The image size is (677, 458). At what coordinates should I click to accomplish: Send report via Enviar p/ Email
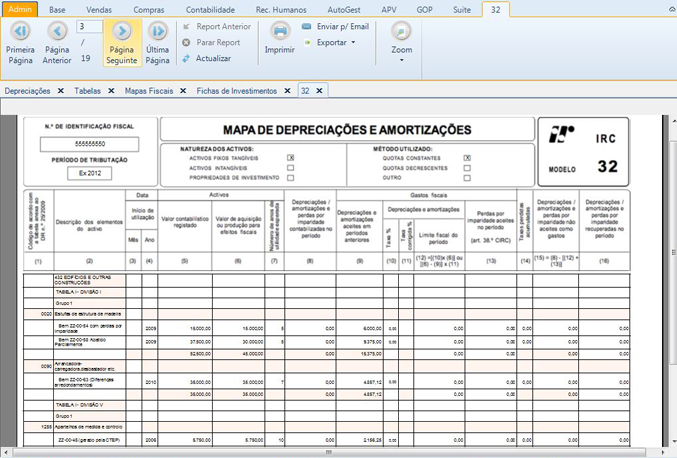pyautogui.click(x=335, y=26)
